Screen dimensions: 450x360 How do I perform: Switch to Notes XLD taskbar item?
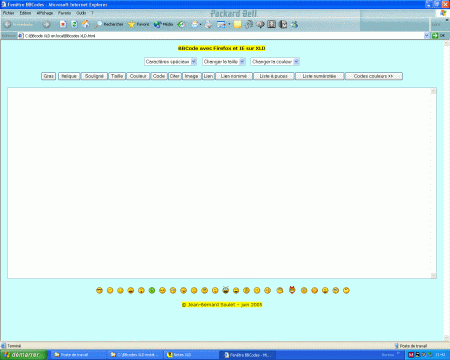point(191,355)
